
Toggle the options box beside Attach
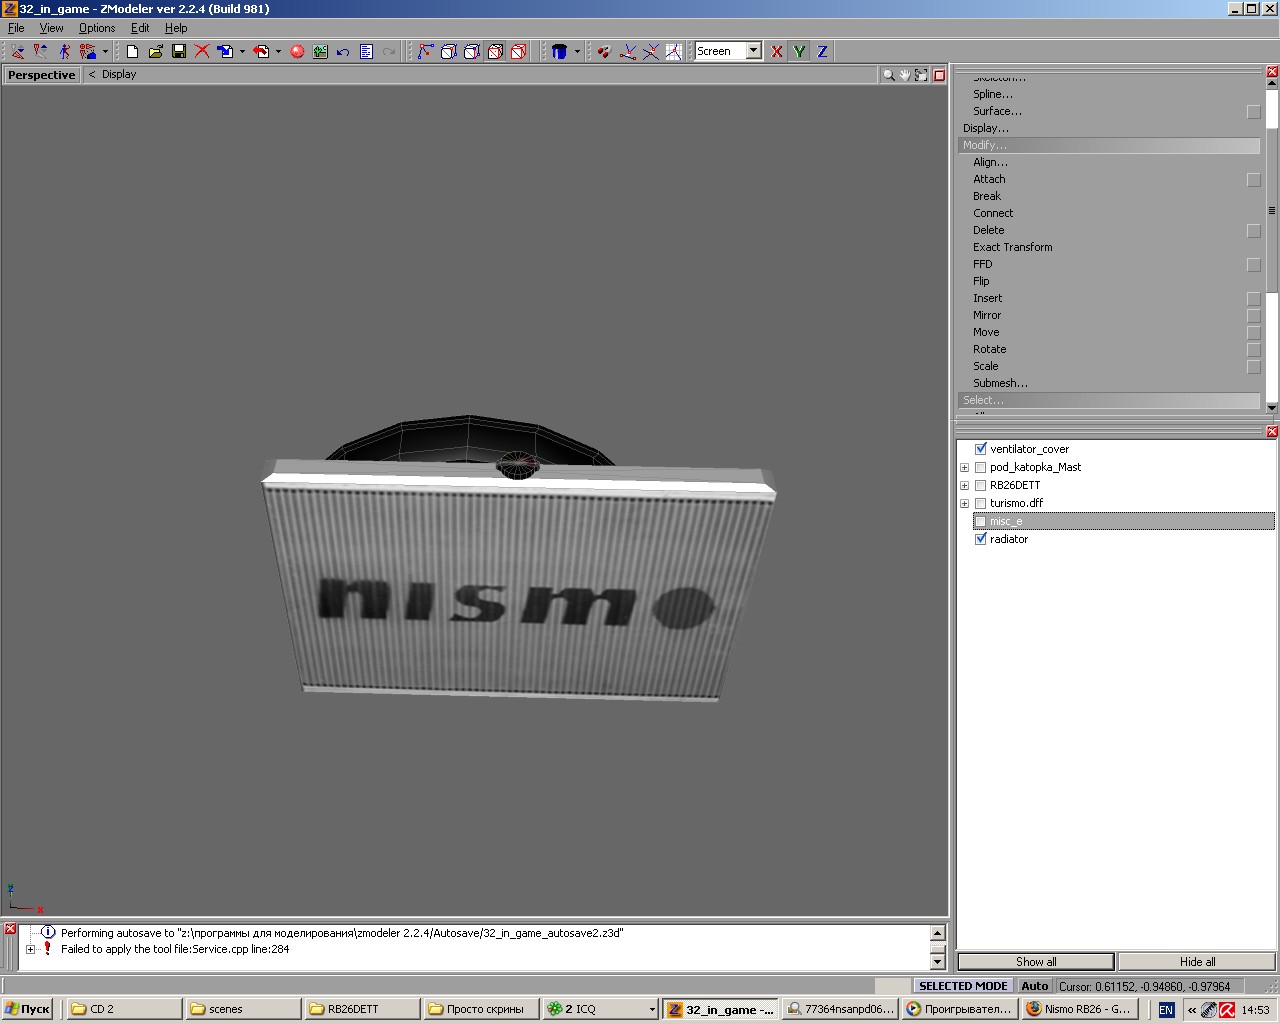click(x=1254, y=180)
